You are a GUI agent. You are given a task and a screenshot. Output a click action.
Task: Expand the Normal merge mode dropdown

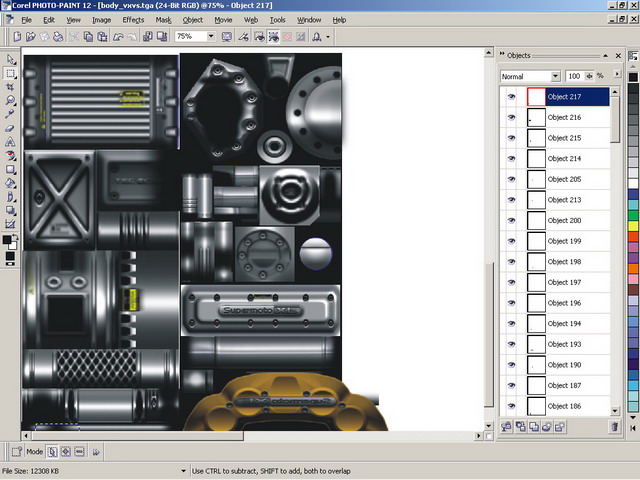556,76
